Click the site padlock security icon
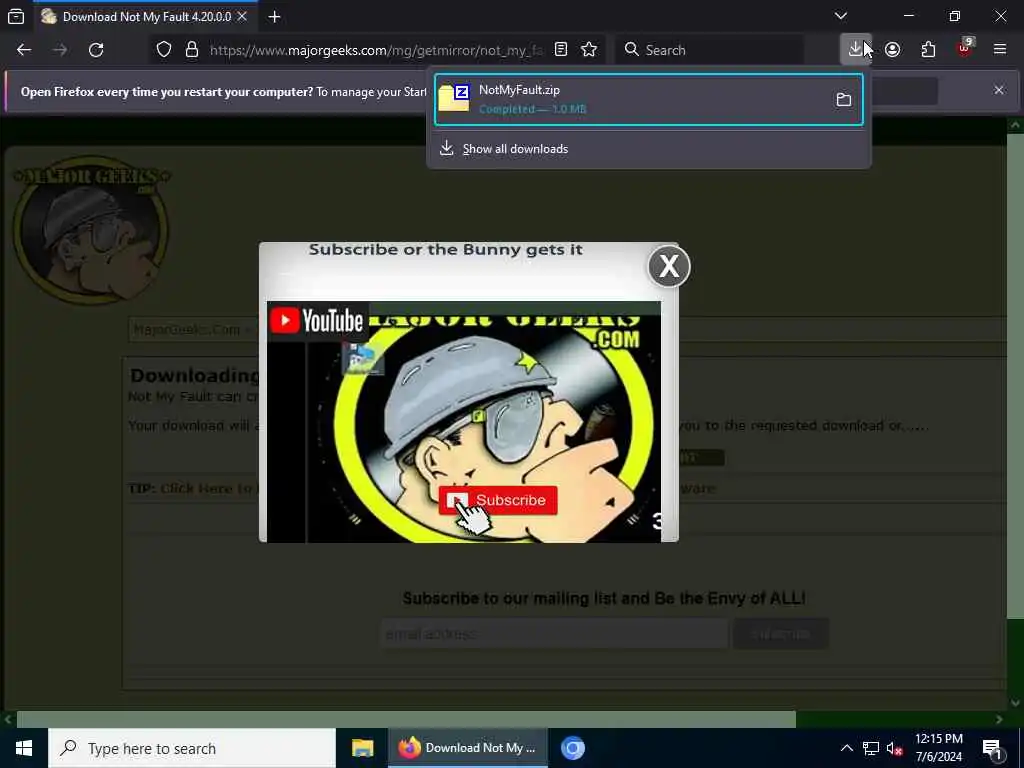The width and height of the screenshot is (1024, 768). coord(191,50)
